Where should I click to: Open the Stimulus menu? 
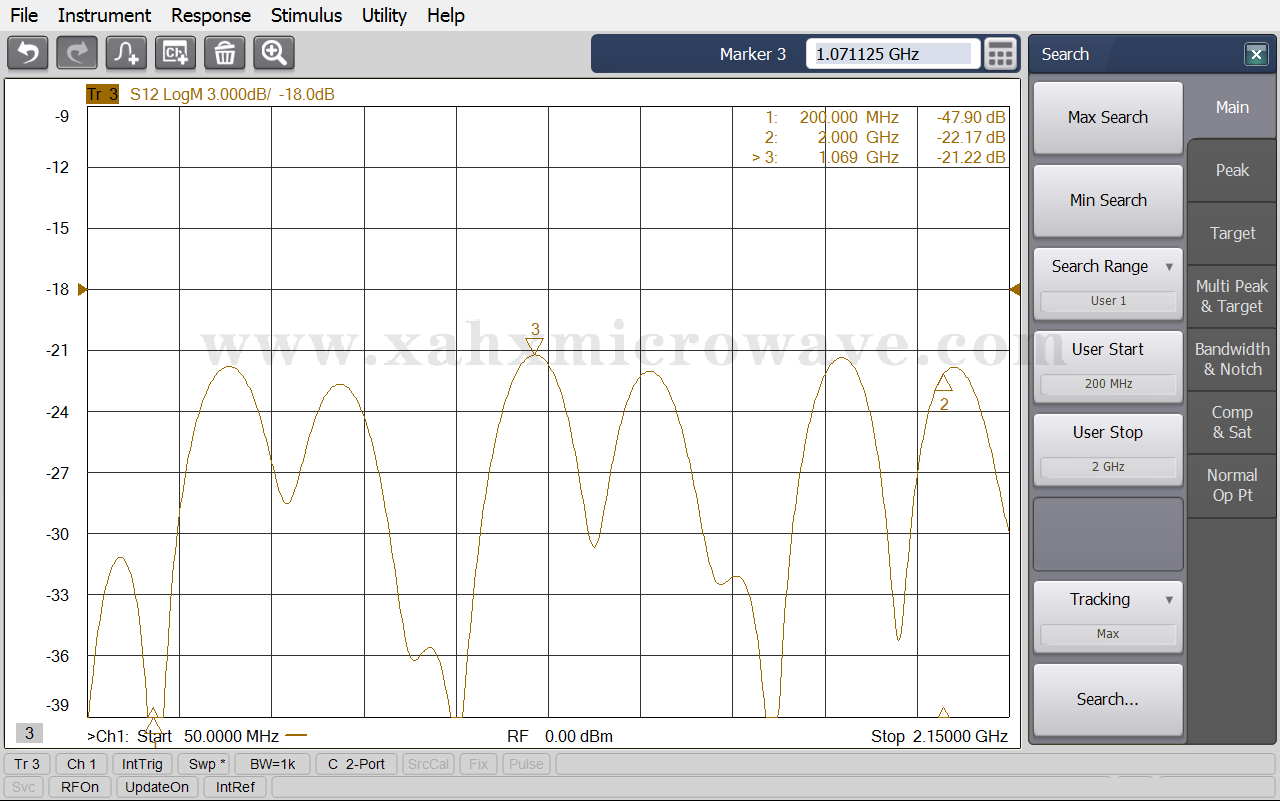point(306,15)
